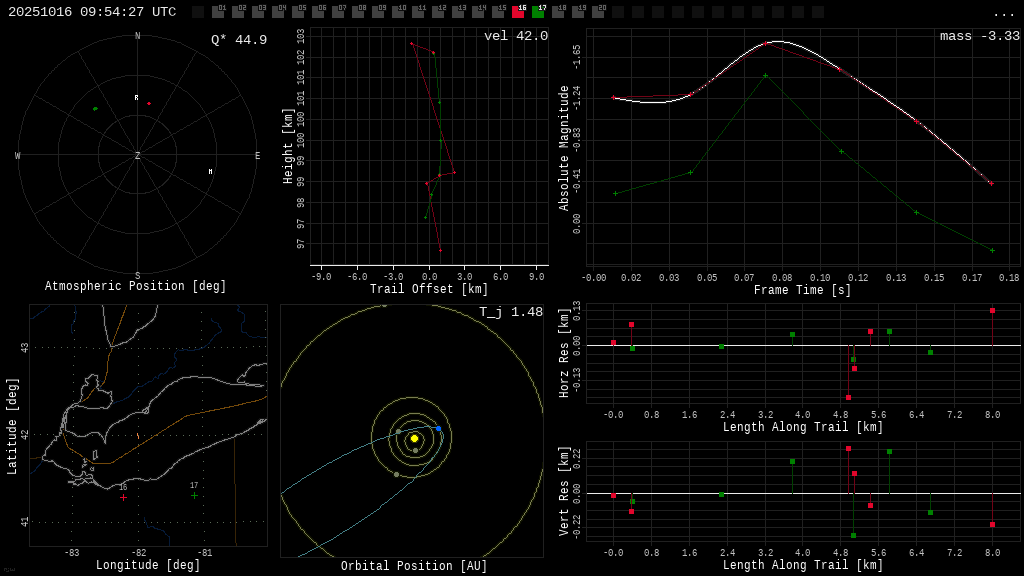The image size is (1024, 576).
Task: Click the T_j 1.48 Tisserand label
Action: [510, 312]
